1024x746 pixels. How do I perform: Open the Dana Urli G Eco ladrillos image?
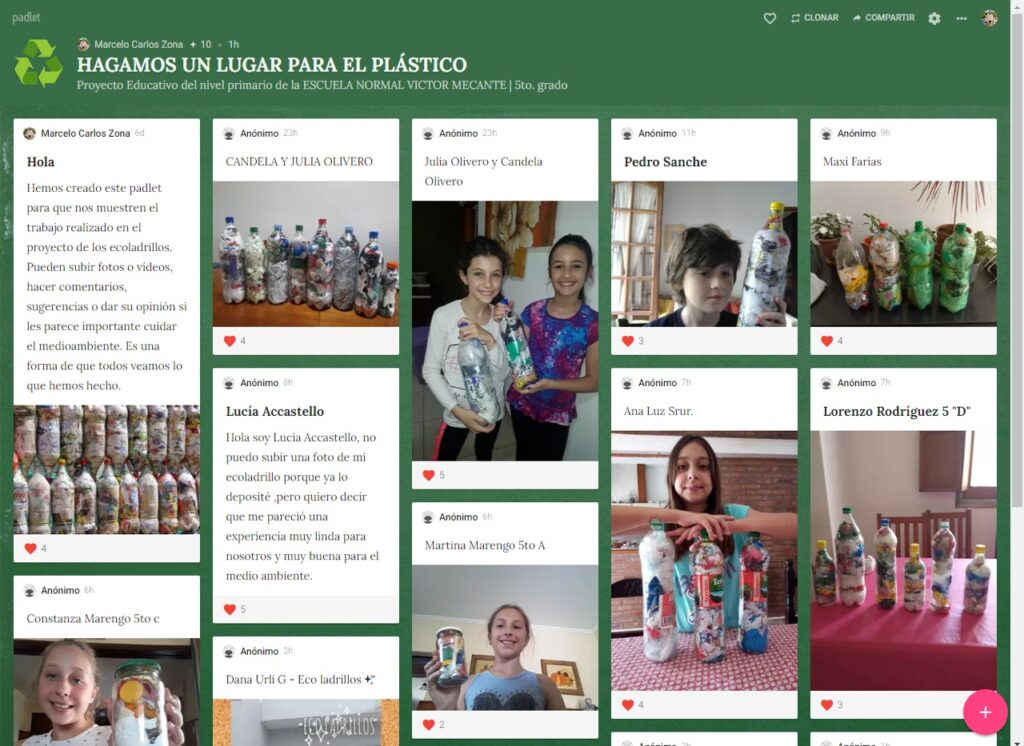point(306,722)
